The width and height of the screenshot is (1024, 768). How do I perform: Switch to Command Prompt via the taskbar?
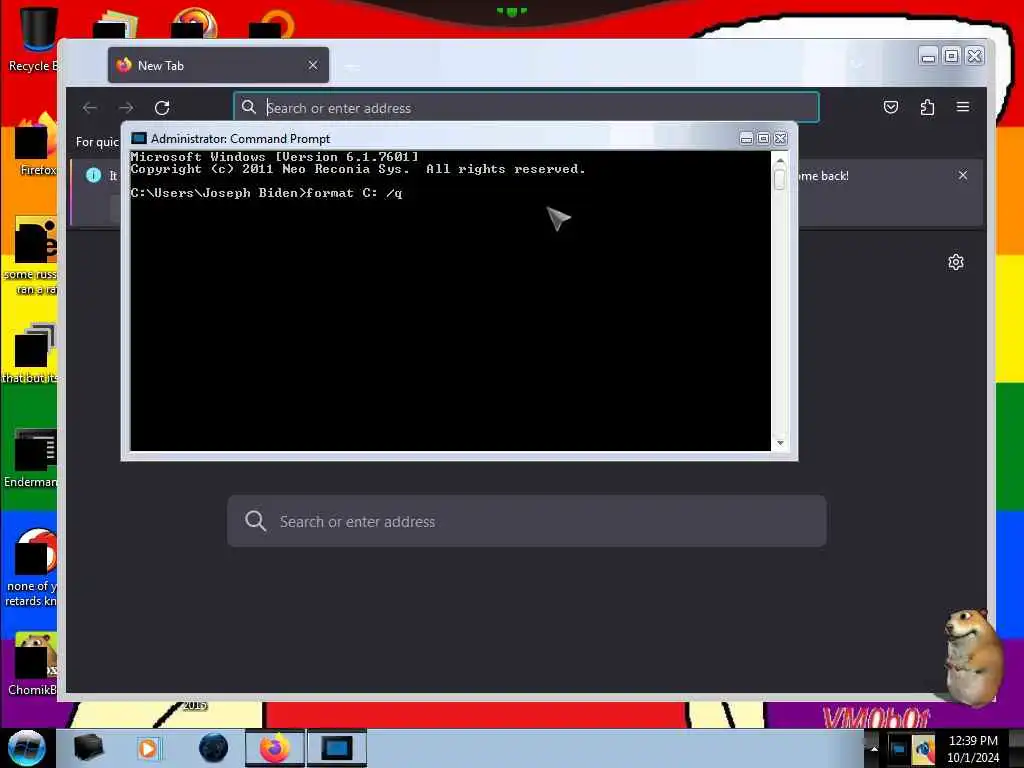coord(337,748)
